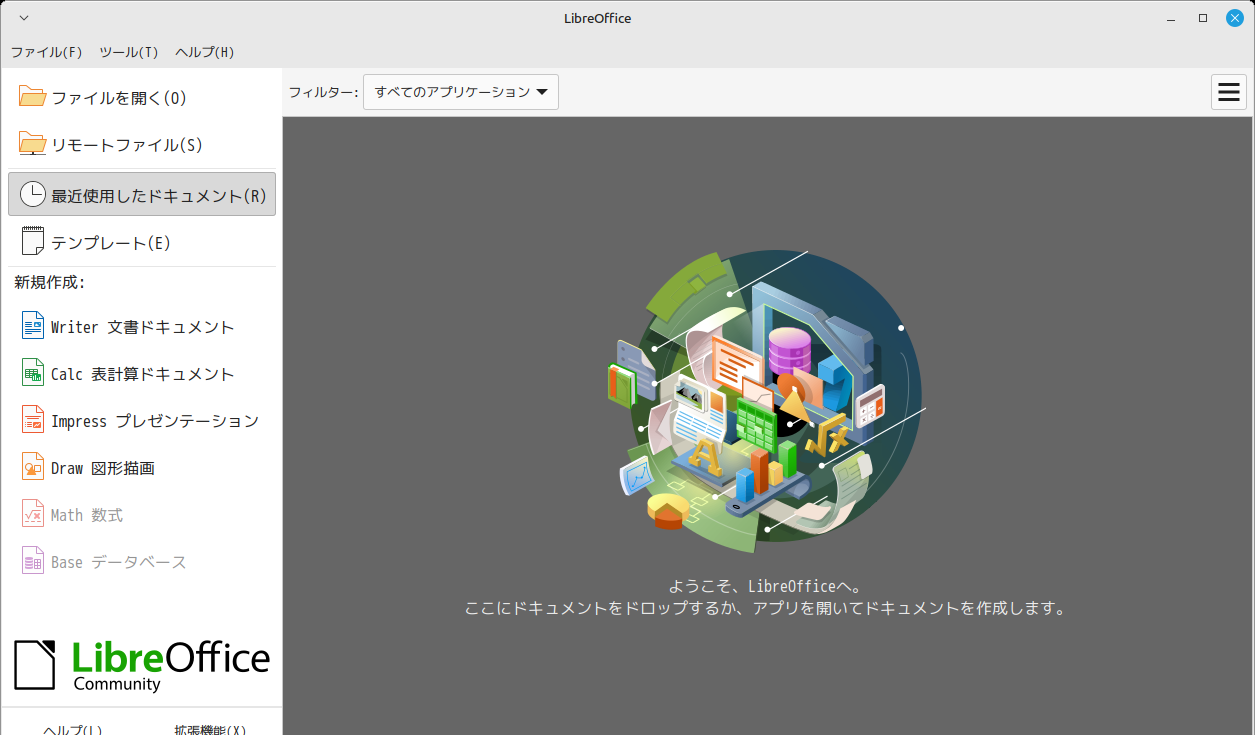Click the Impress presentation icon
This screenshot has height=735, width=1255.
[x=33, y=421]
